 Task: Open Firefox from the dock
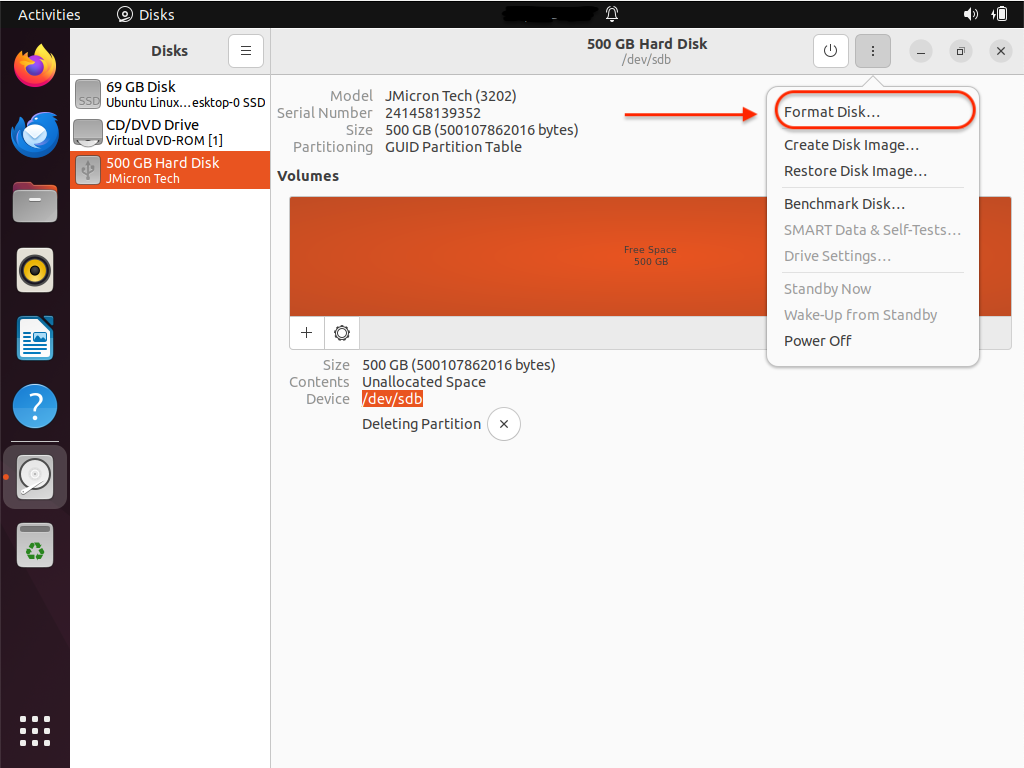[35, 67]
